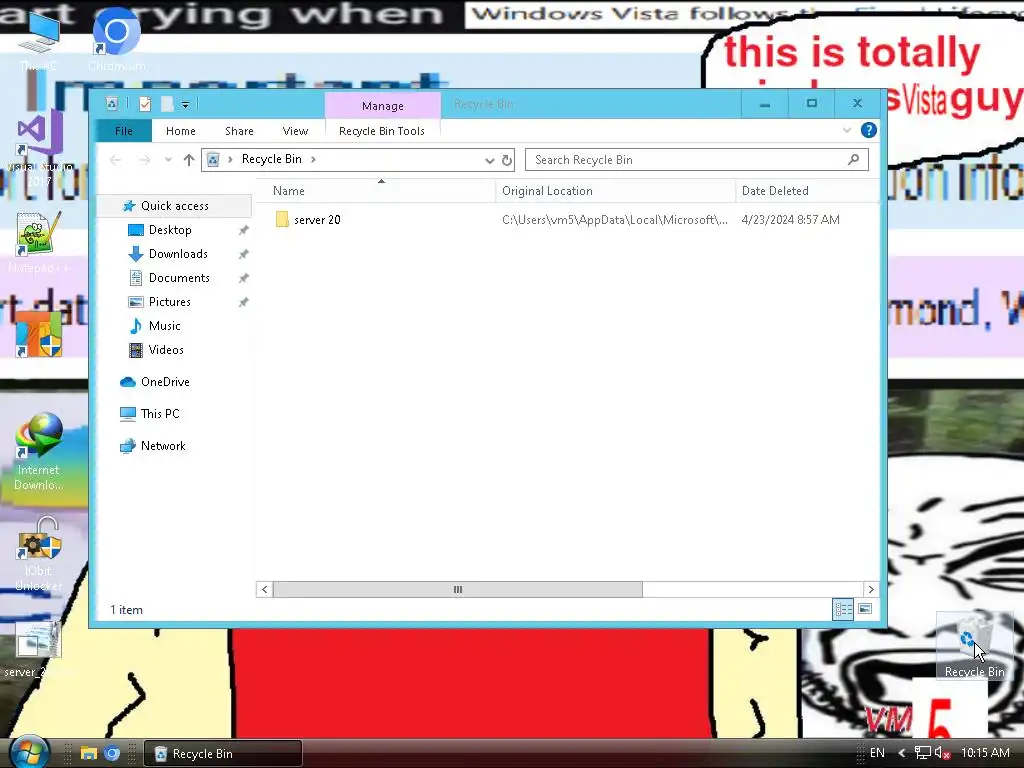The width and height of the screenshot is (1024, 768).
Task: Unpin Pictures using its pin icon
Action: [243, 302]
